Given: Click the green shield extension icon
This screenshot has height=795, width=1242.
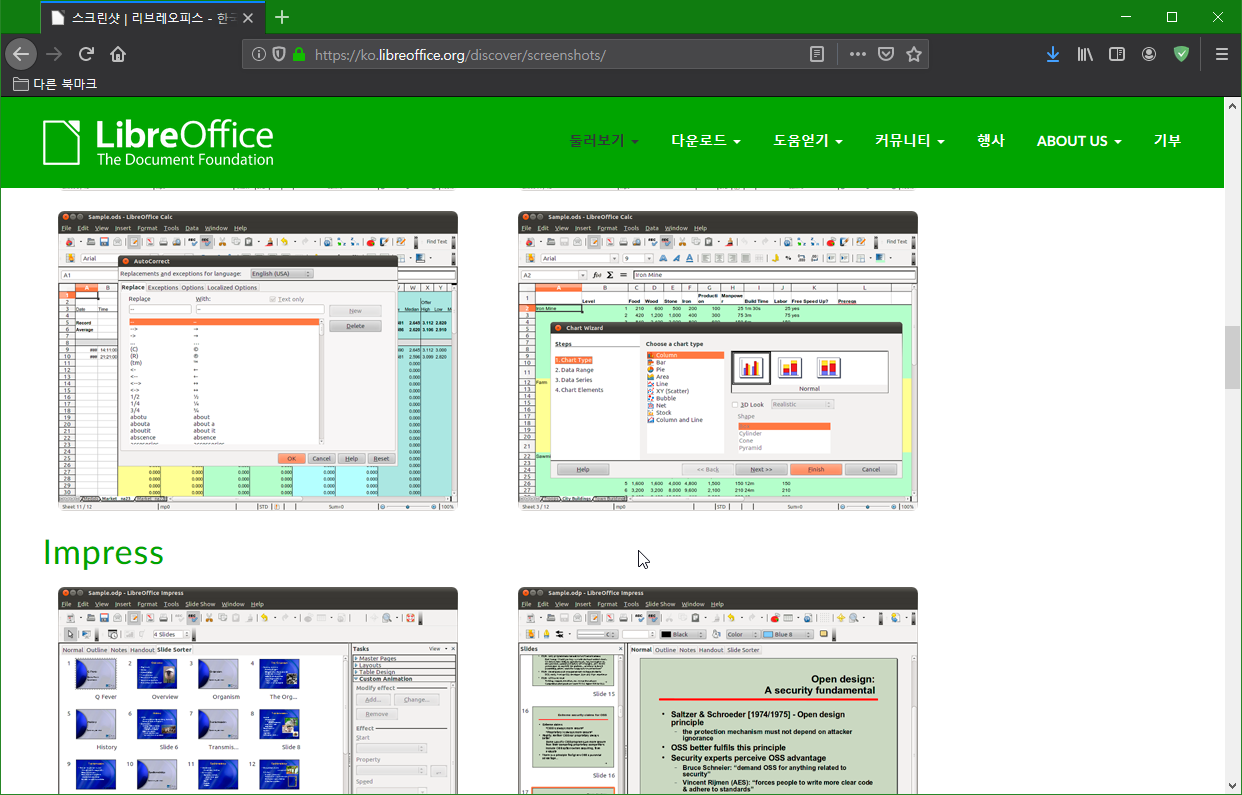Looking at the screenshot, I should pyautogui.click(x=1181, y=54).
